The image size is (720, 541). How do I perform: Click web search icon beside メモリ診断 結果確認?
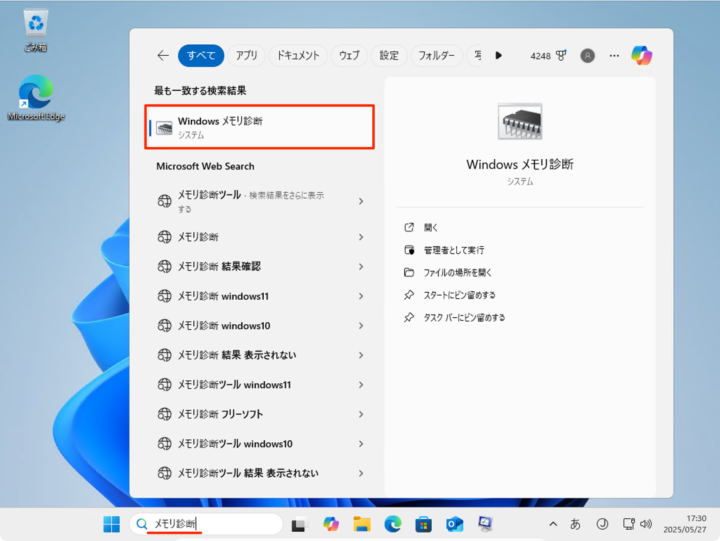tap(164, 266)
